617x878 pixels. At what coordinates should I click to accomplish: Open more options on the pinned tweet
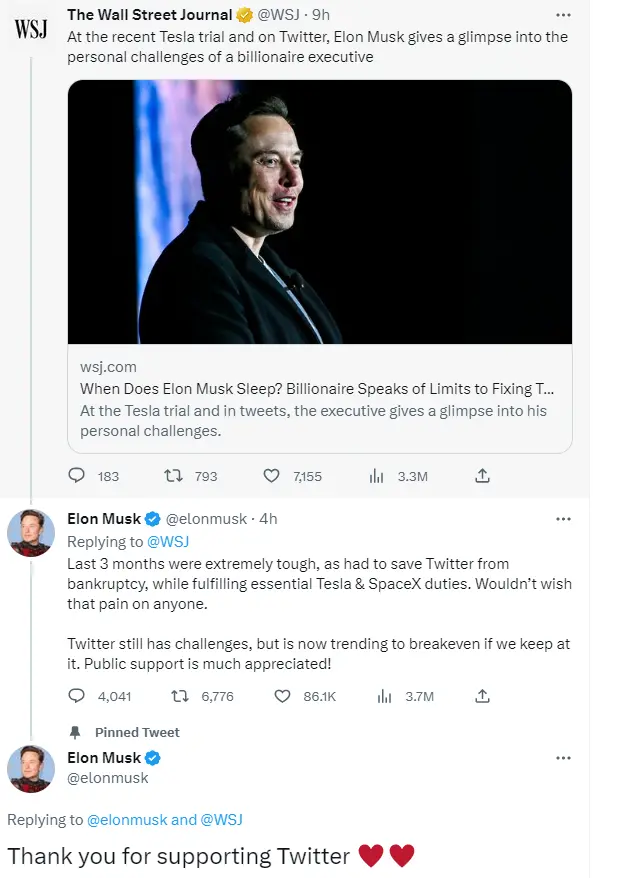pos(563,758)
